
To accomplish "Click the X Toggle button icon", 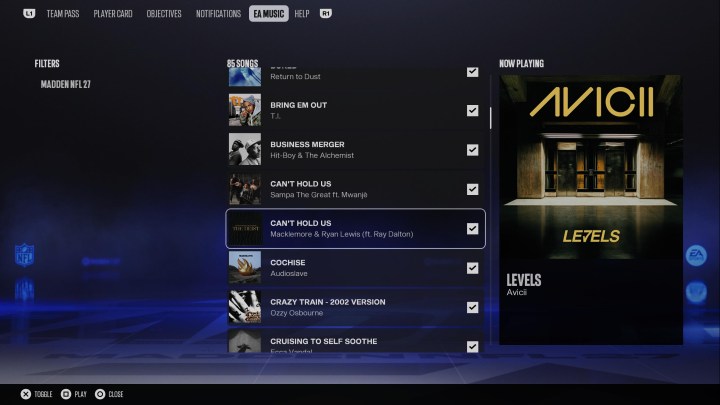I will pyautogui.click(x=26, y=394).
